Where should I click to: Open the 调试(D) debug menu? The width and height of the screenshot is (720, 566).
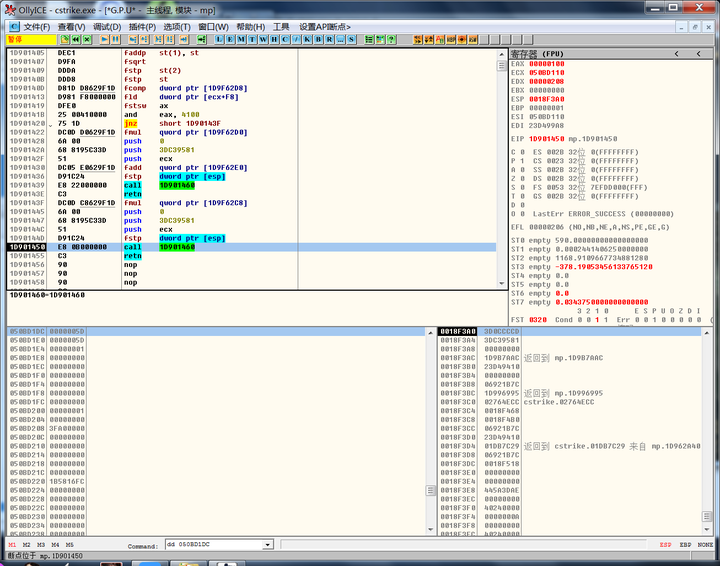pos(107,26)
